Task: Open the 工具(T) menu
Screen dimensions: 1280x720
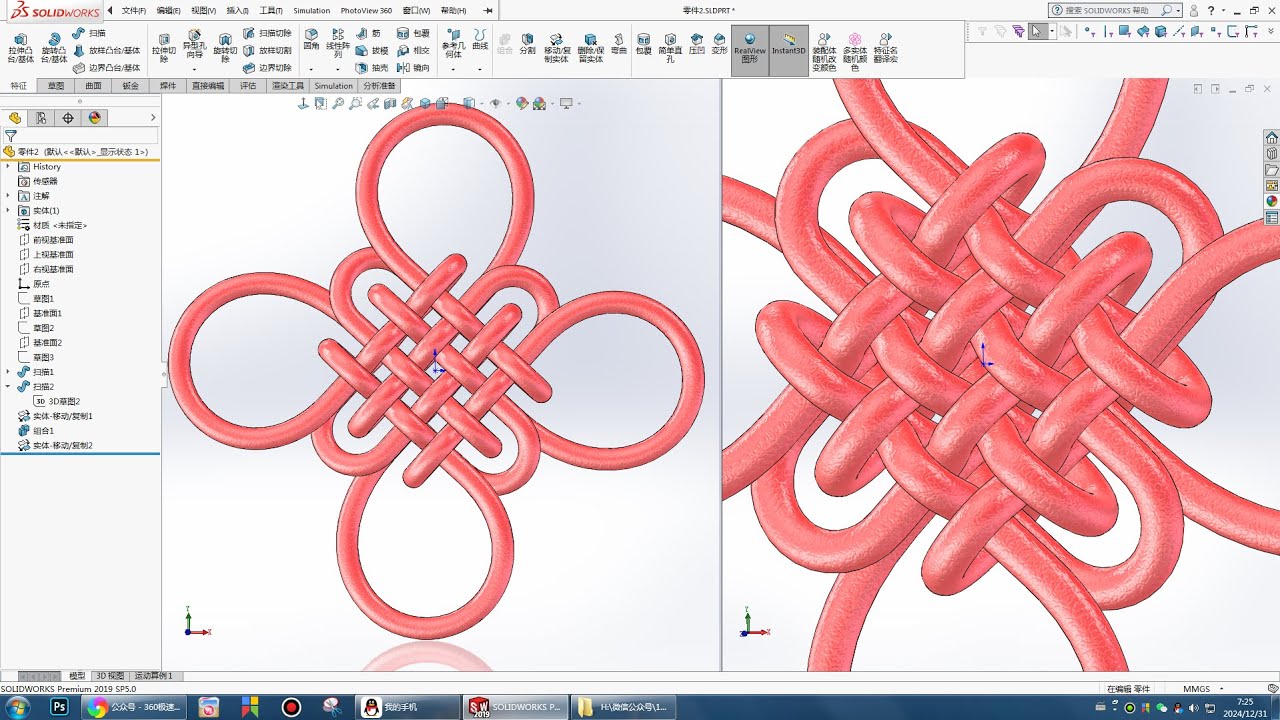Action: [x=271, y=10]
